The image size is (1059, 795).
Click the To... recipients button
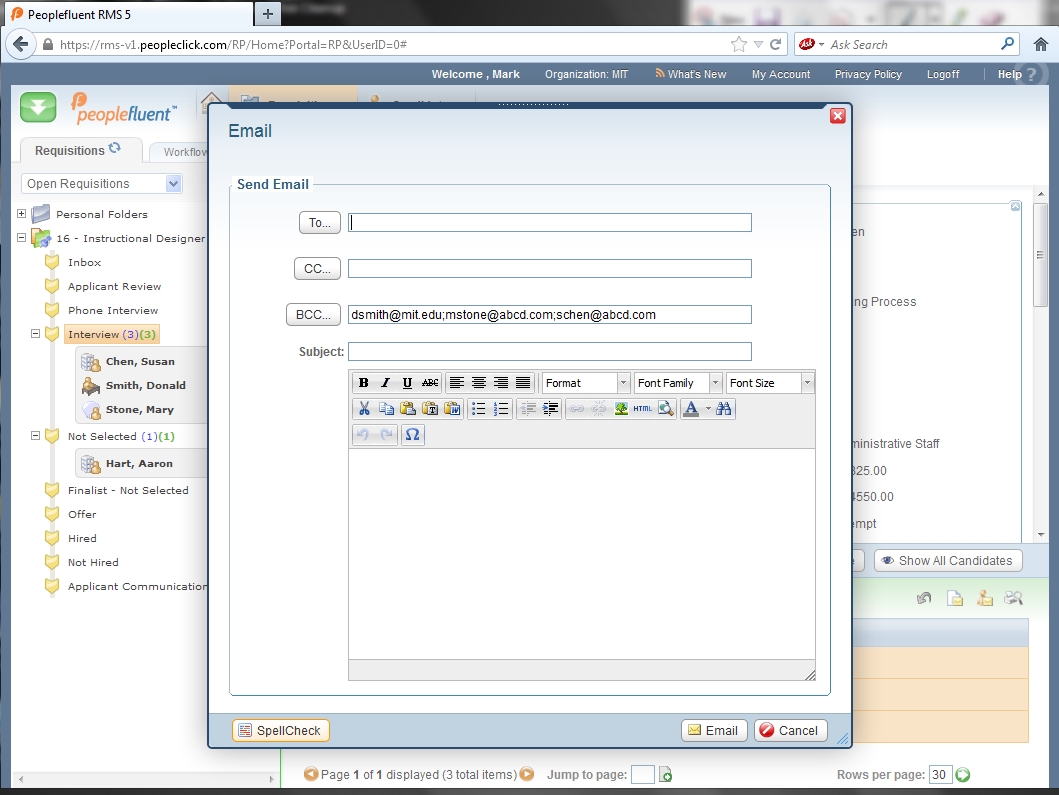tap(320, 223)
